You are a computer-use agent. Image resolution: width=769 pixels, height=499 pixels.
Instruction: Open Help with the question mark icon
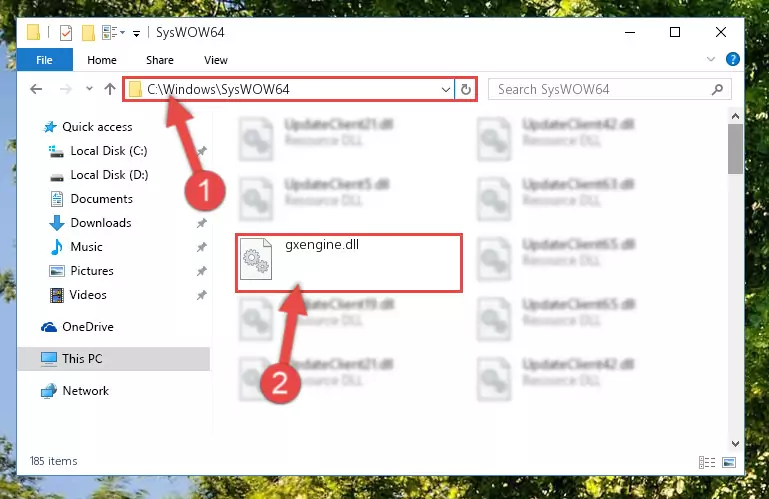click(x=733, y=59)
